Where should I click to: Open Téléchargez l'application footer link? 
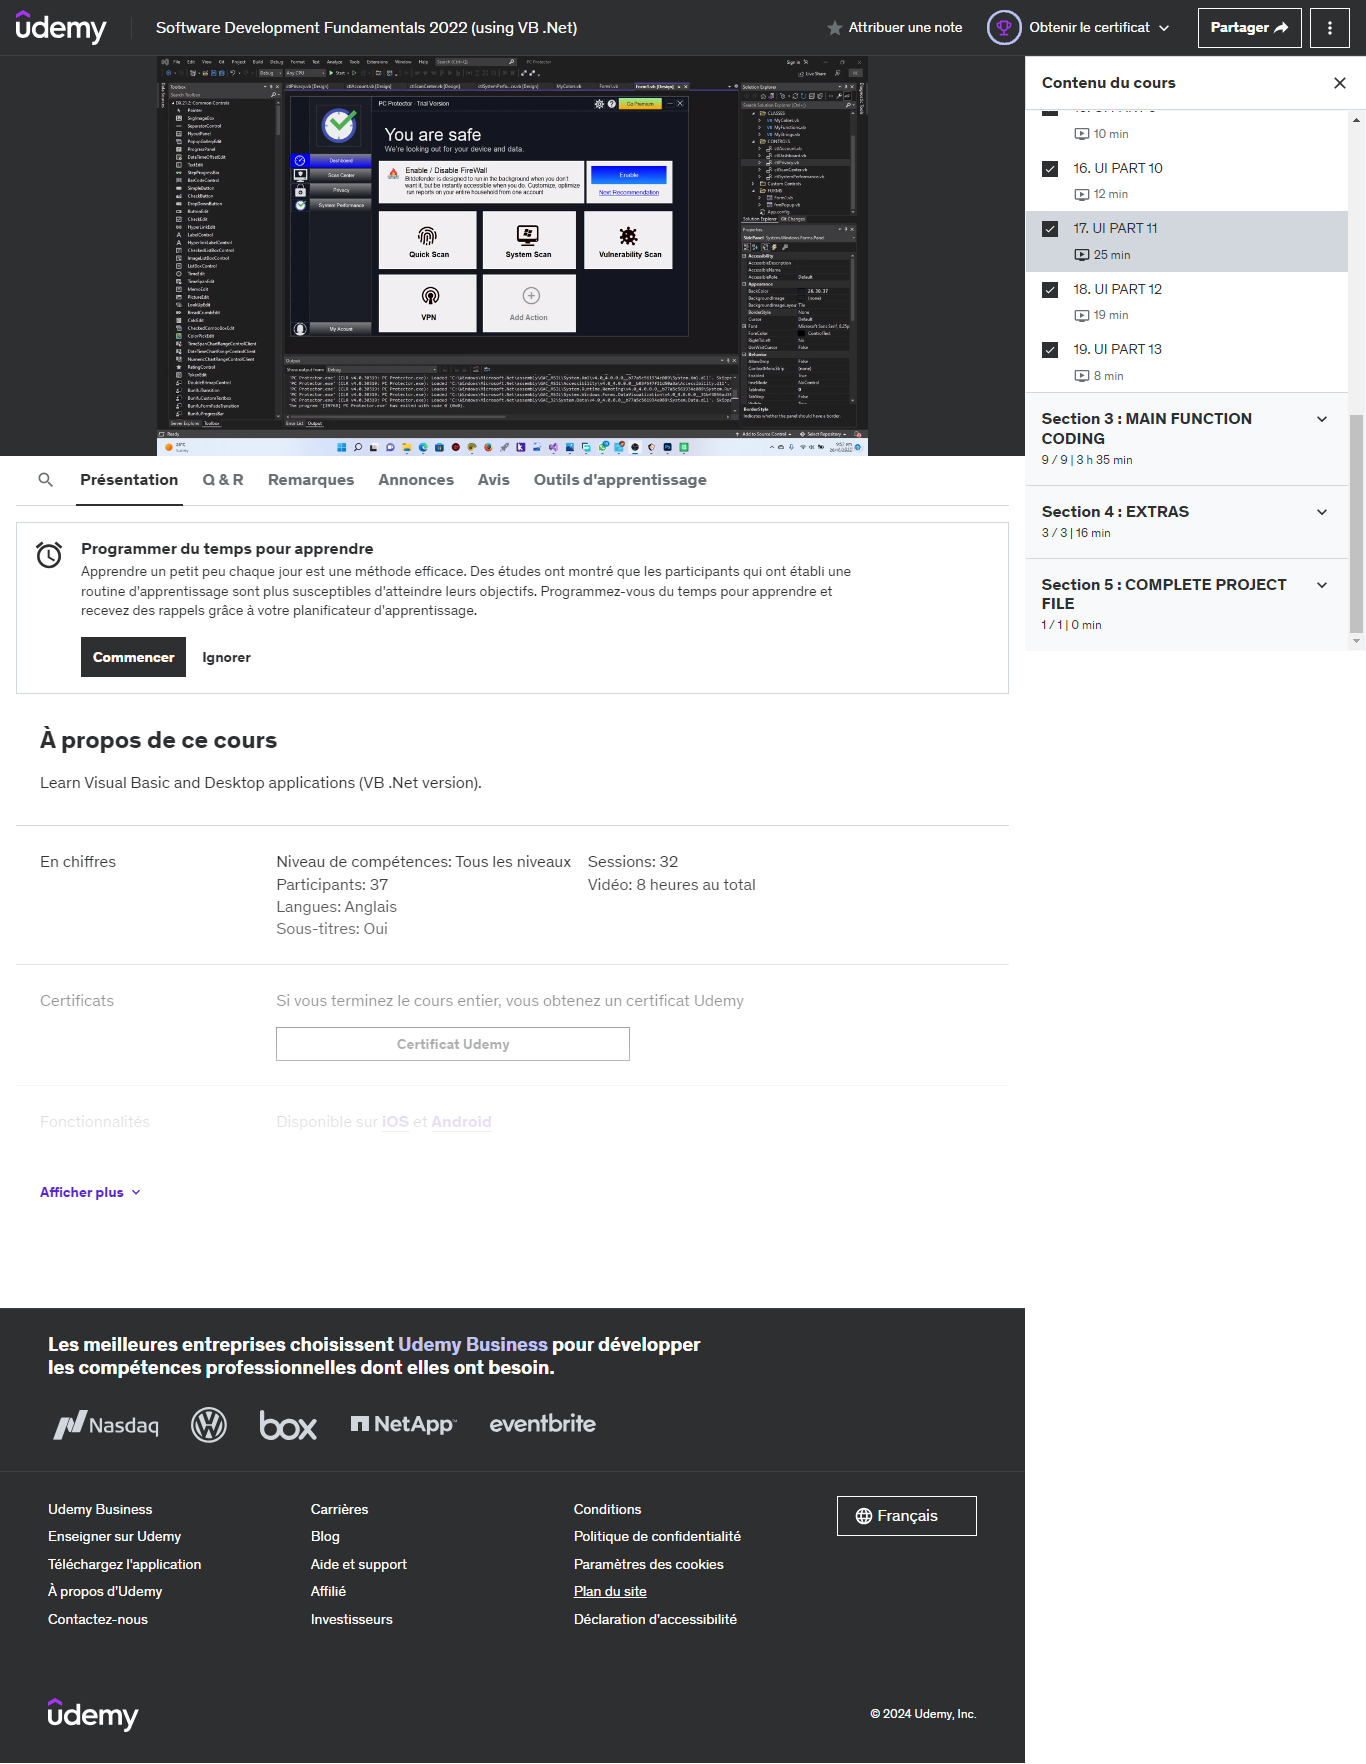point(124,1564)
